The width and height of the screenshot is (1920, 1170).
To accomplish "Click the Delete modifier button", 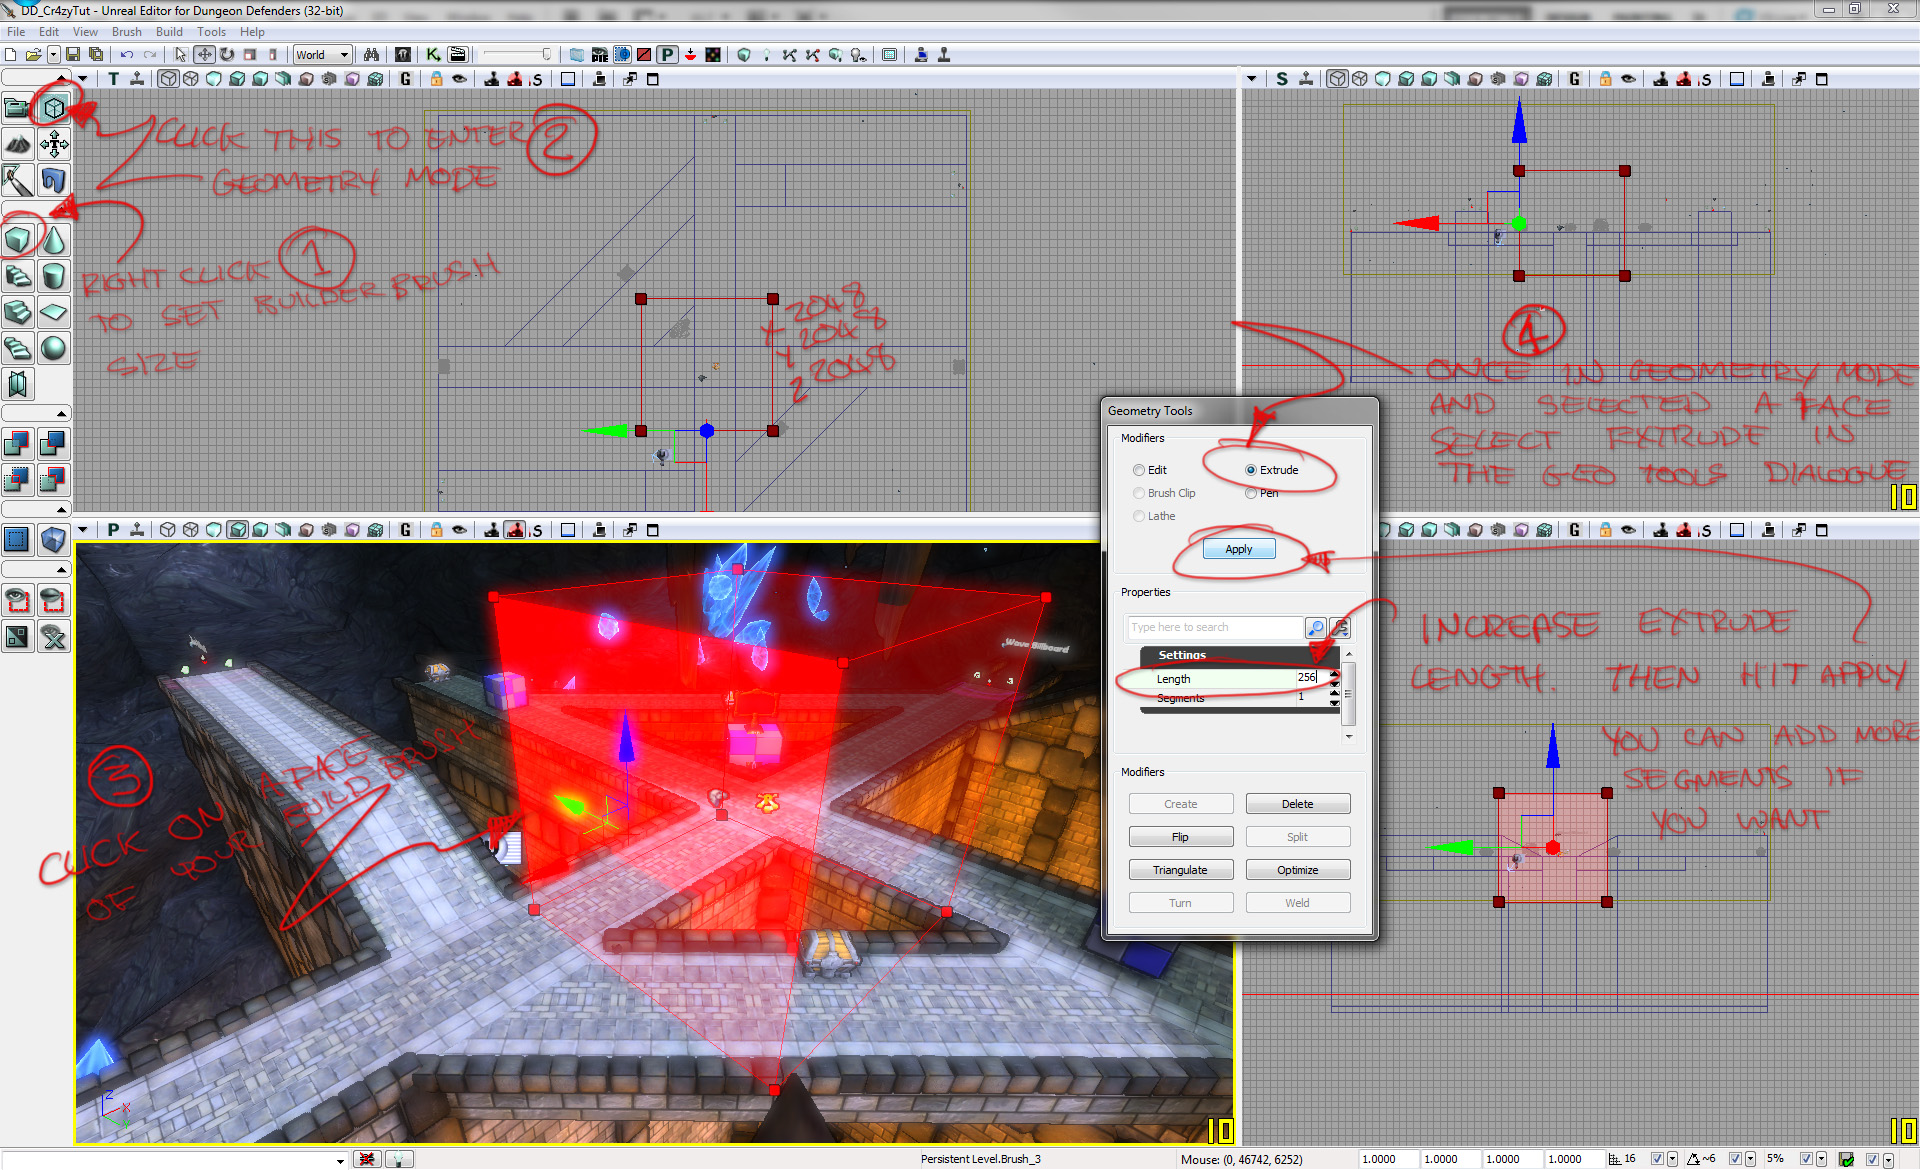I will point(1297,804).
